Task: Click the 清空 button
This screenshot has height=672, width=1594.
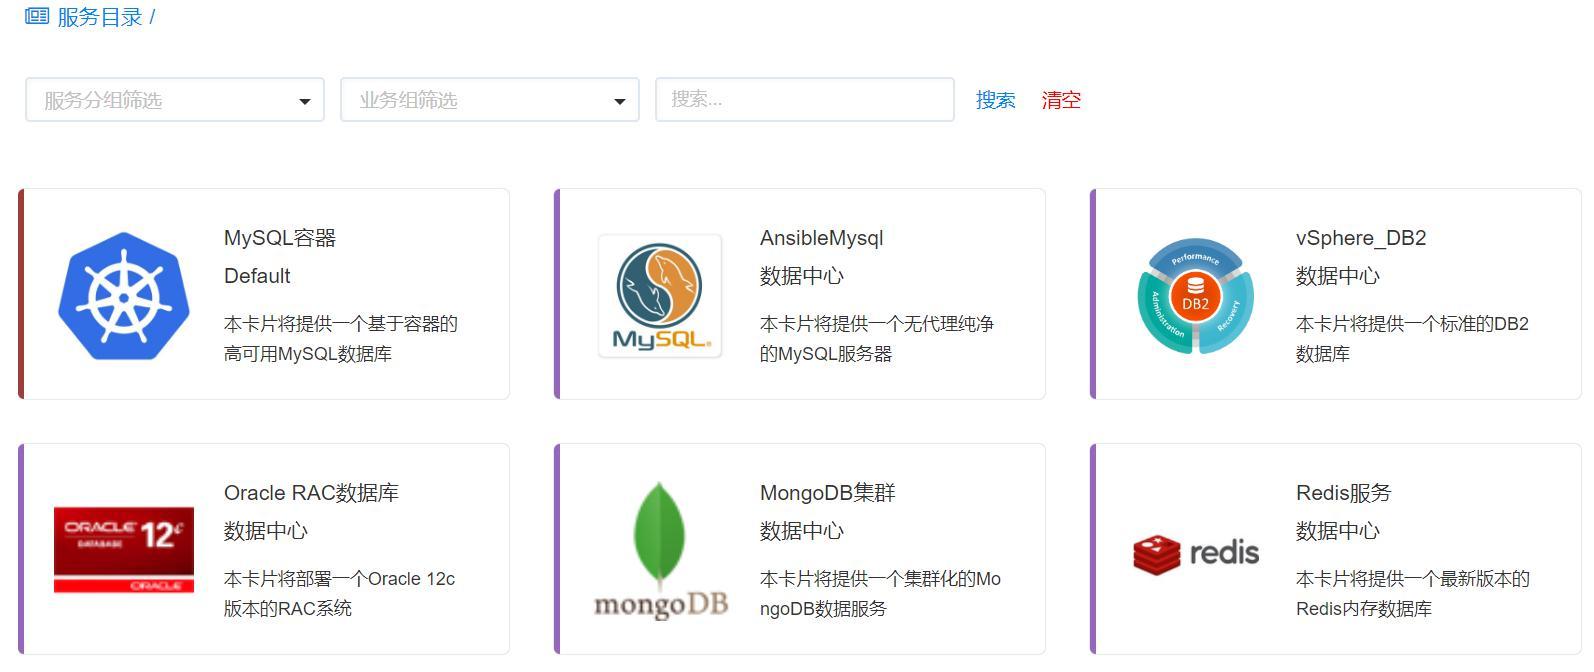Action: pos(1061,100)
